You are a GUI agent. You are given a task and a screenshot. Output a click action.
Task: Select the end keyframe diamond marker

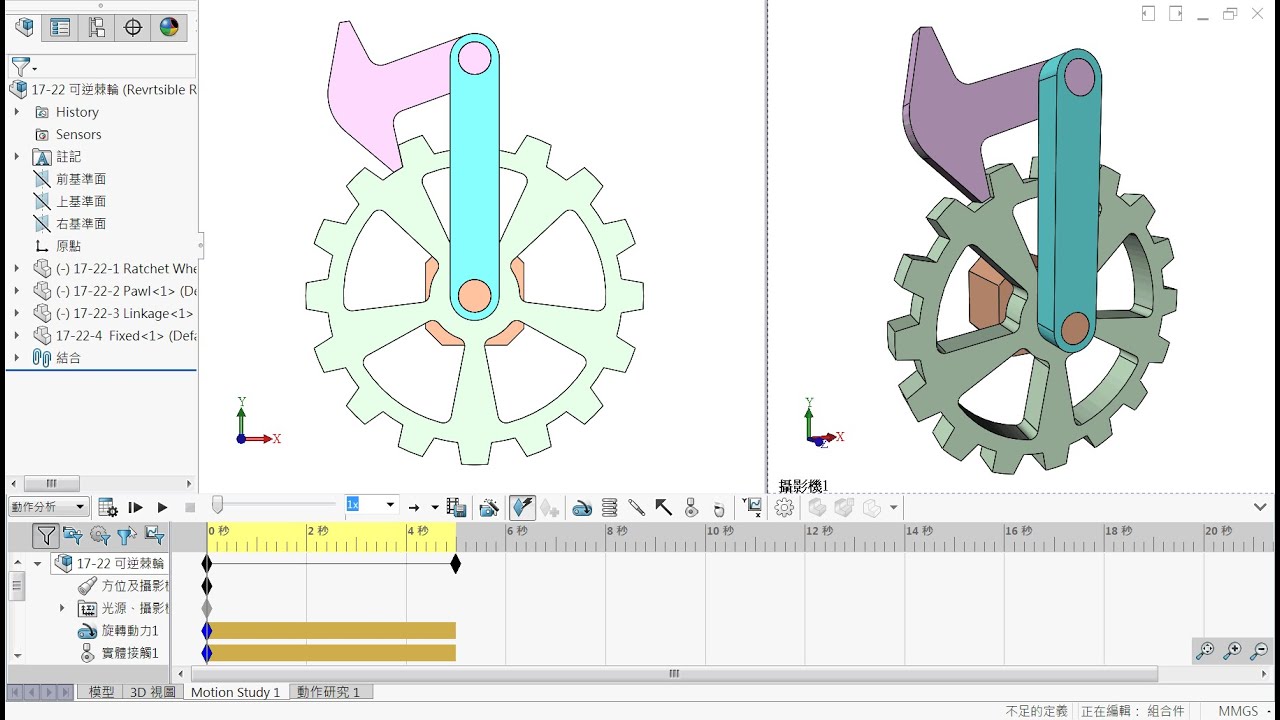coord(456,564)
